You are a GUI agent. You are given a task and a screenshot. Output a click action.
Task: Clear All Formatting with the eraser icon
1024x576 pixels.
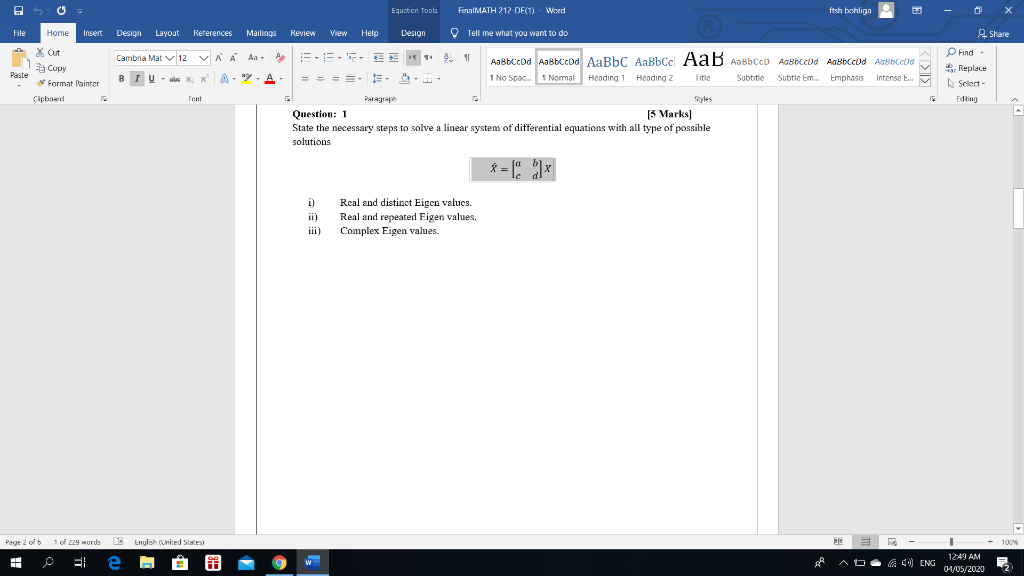(x=280, y=58)
